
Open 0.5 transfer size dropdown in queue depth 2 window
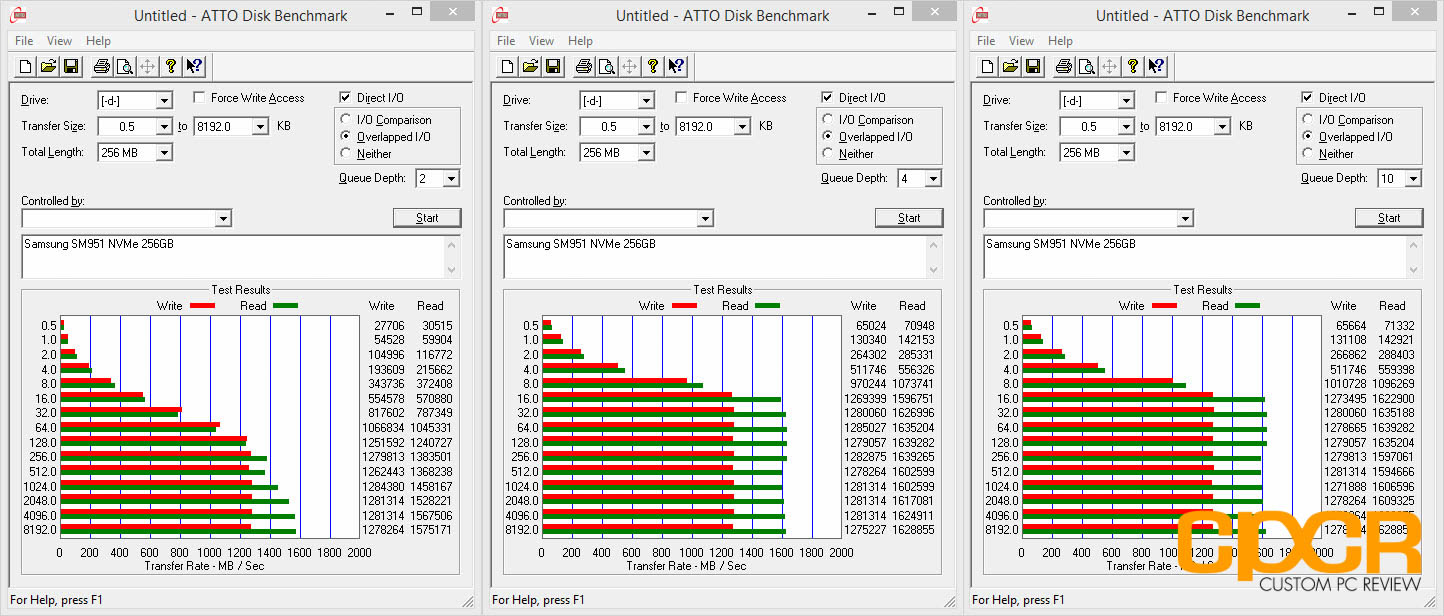(164, 127)
